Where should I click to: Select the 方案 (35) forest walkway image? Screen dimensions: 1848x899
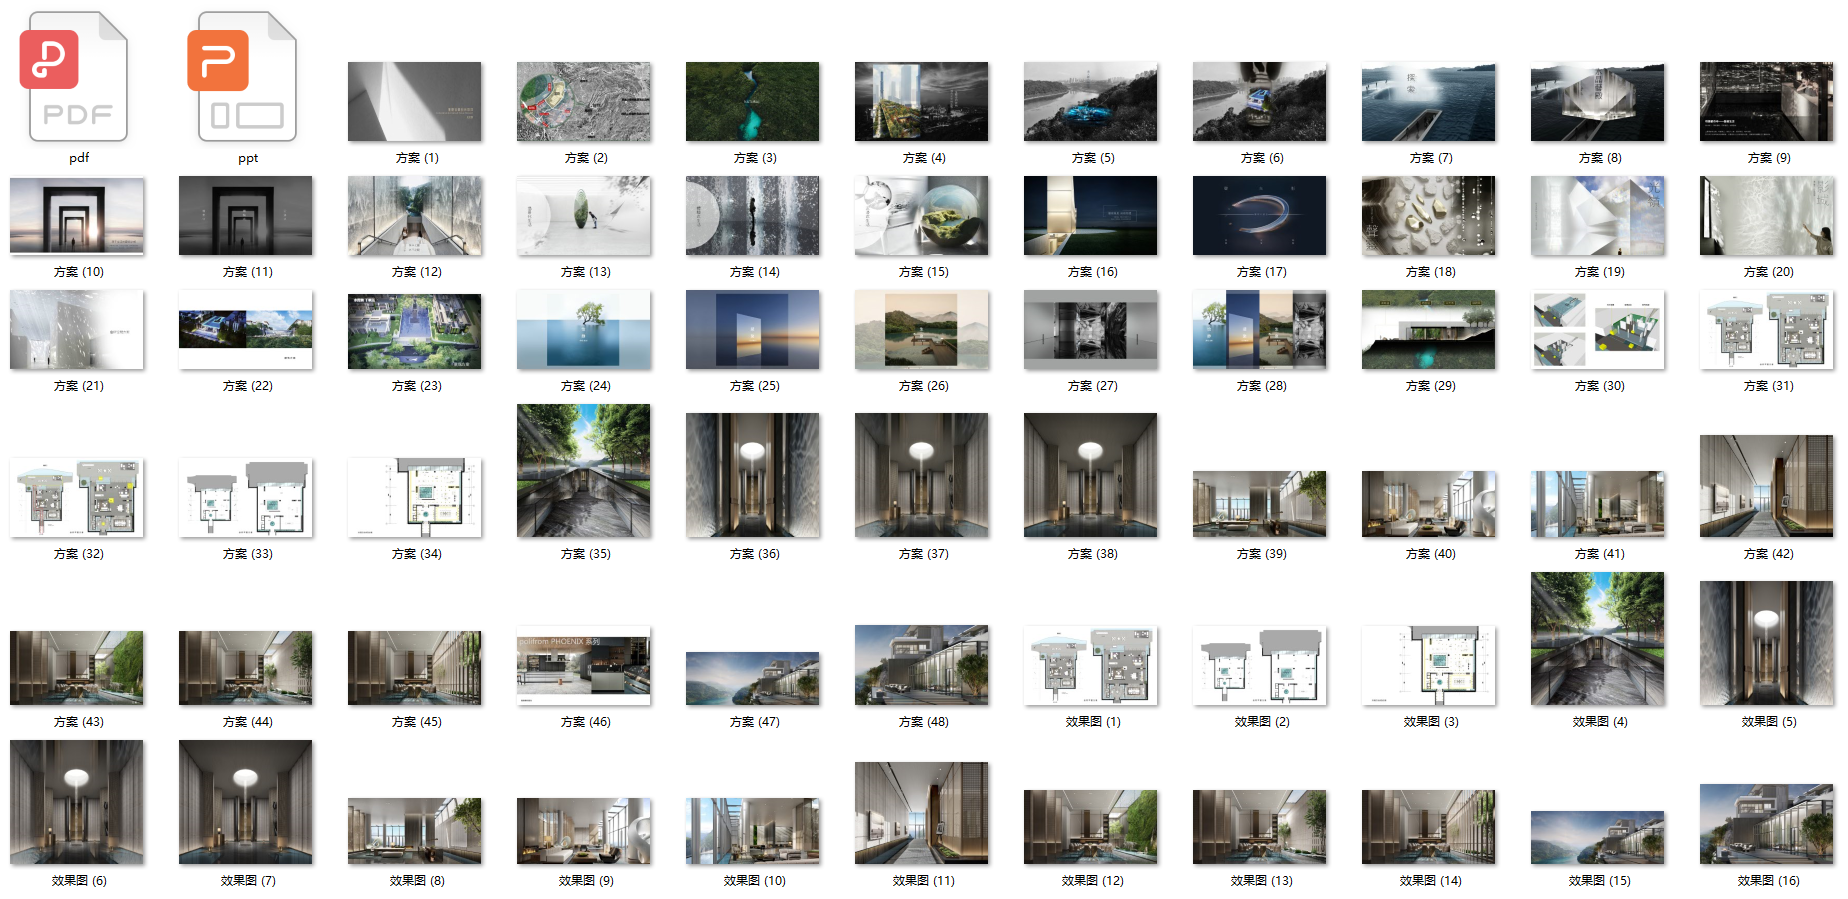pos(583,470)
